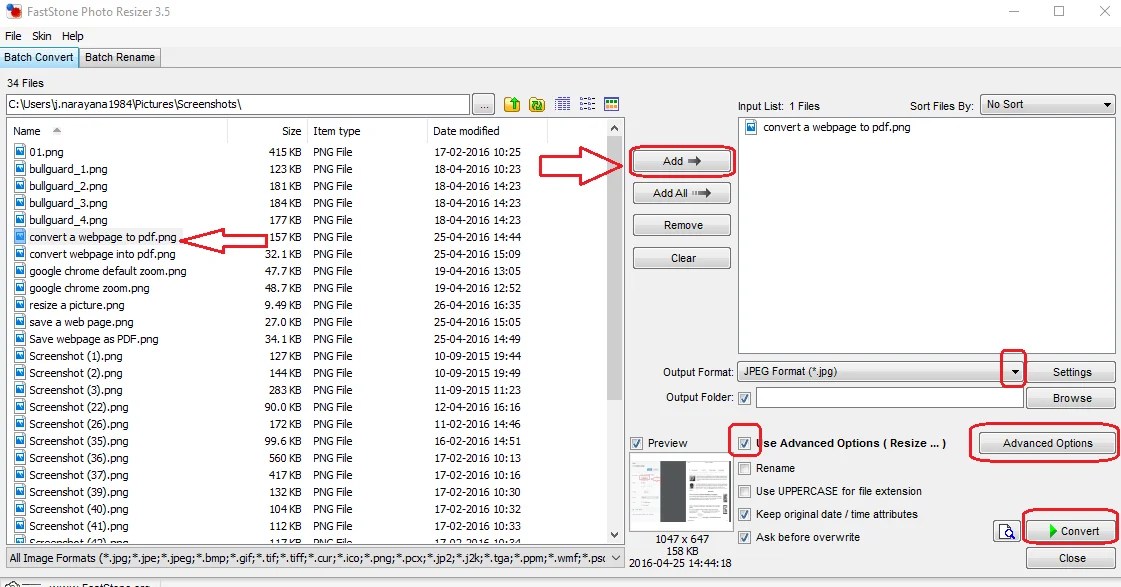
Task: Enable the Rename checkbox
Action: point(744,468)
